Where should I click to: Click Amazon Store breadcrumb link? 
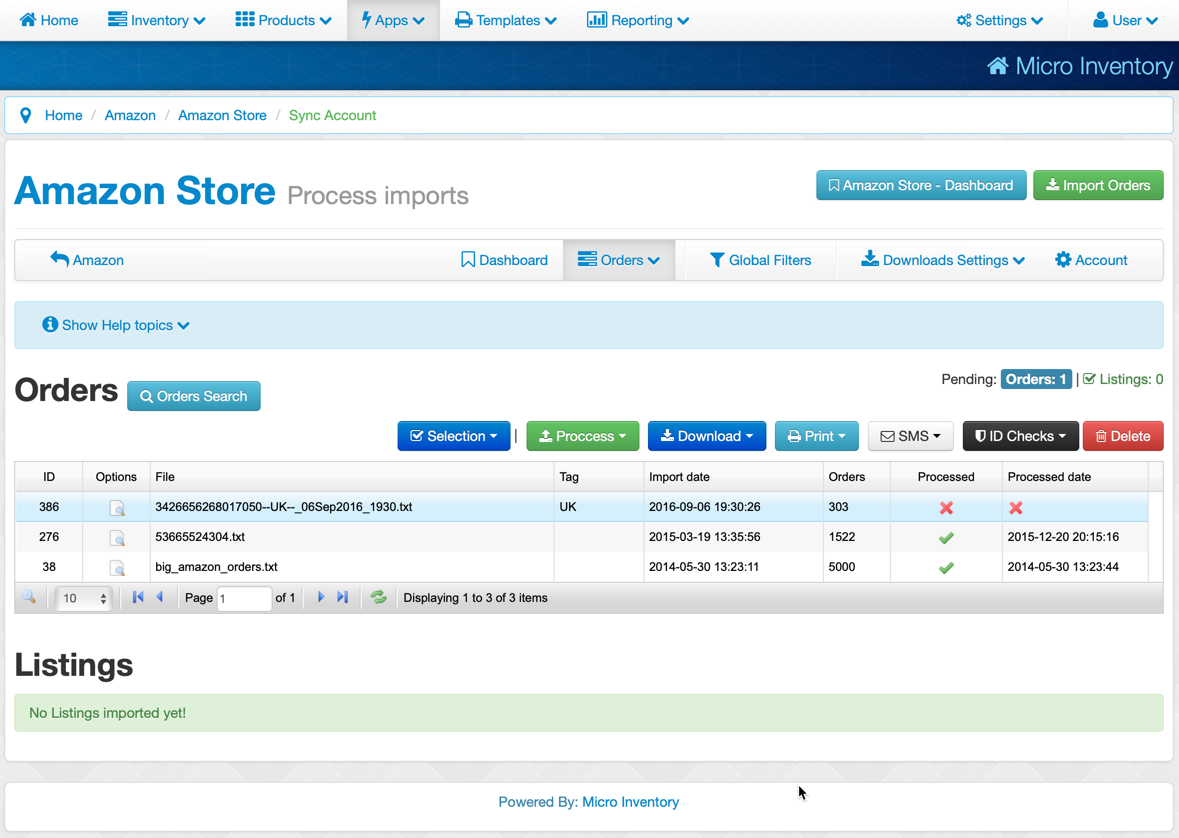coord(223,116)
